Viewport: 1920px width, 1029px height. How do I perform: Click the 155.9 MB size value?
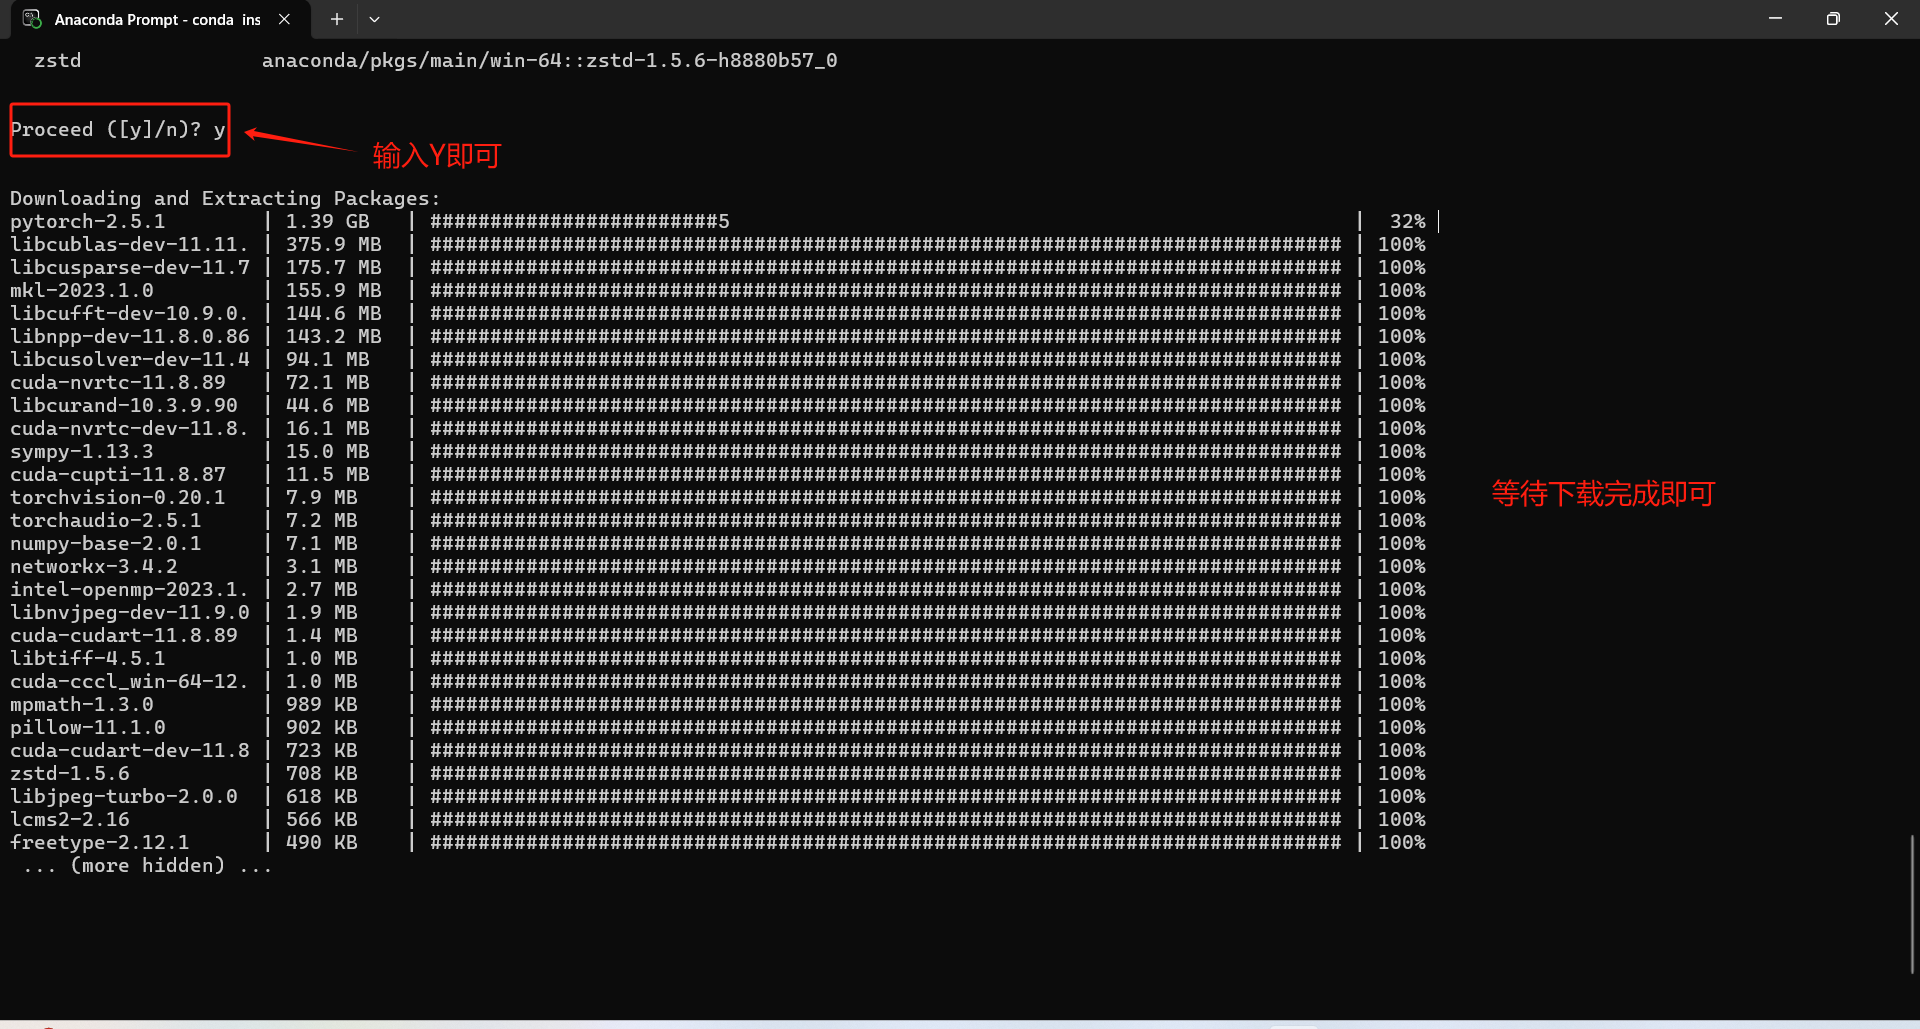click(334, 290)
